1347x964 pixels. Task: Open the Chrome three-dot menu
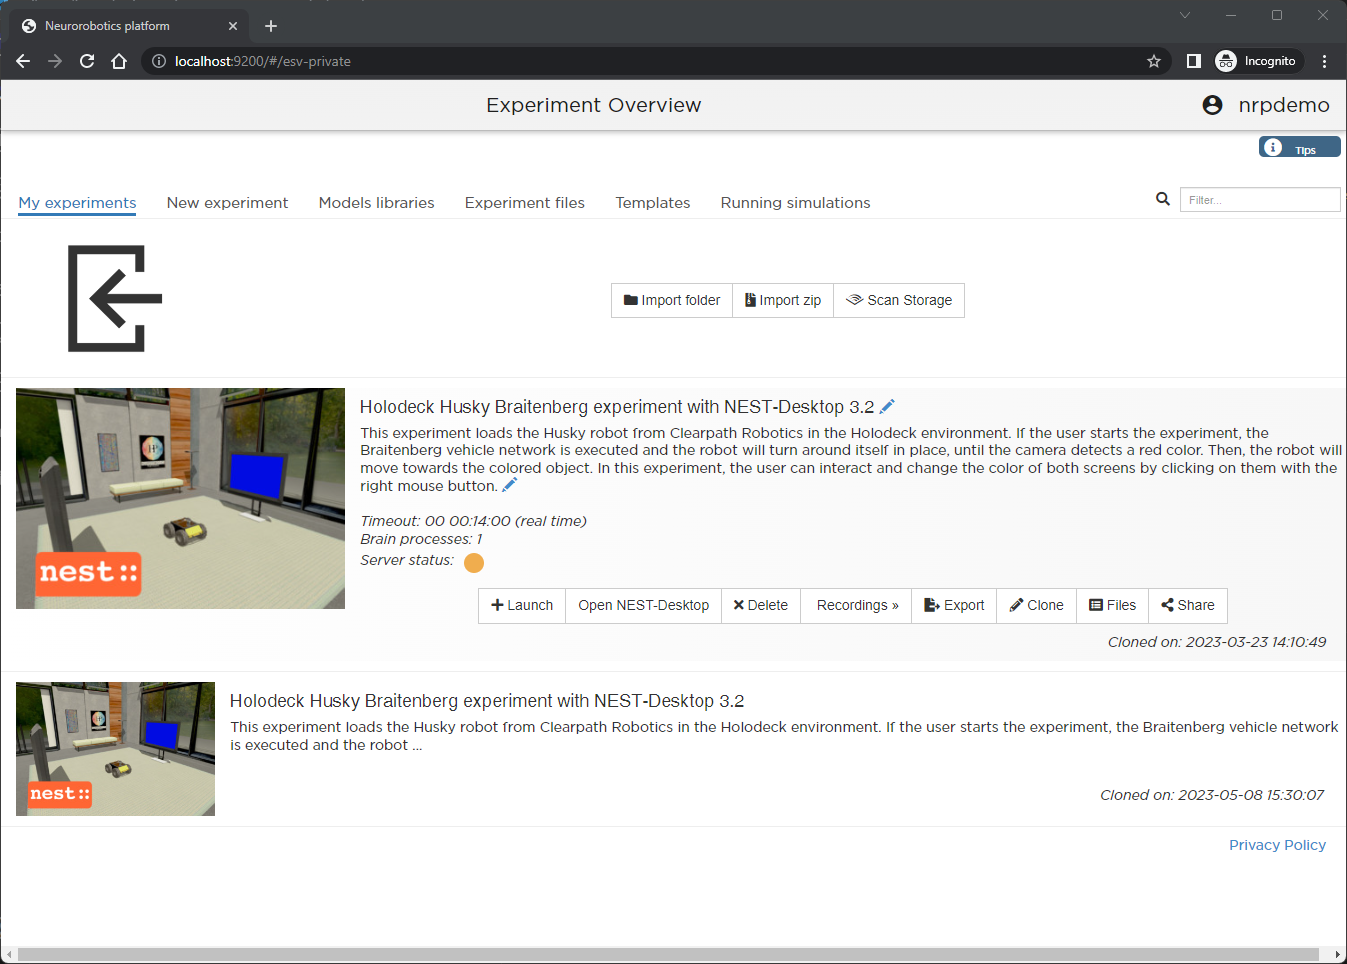coord(1324,61)
